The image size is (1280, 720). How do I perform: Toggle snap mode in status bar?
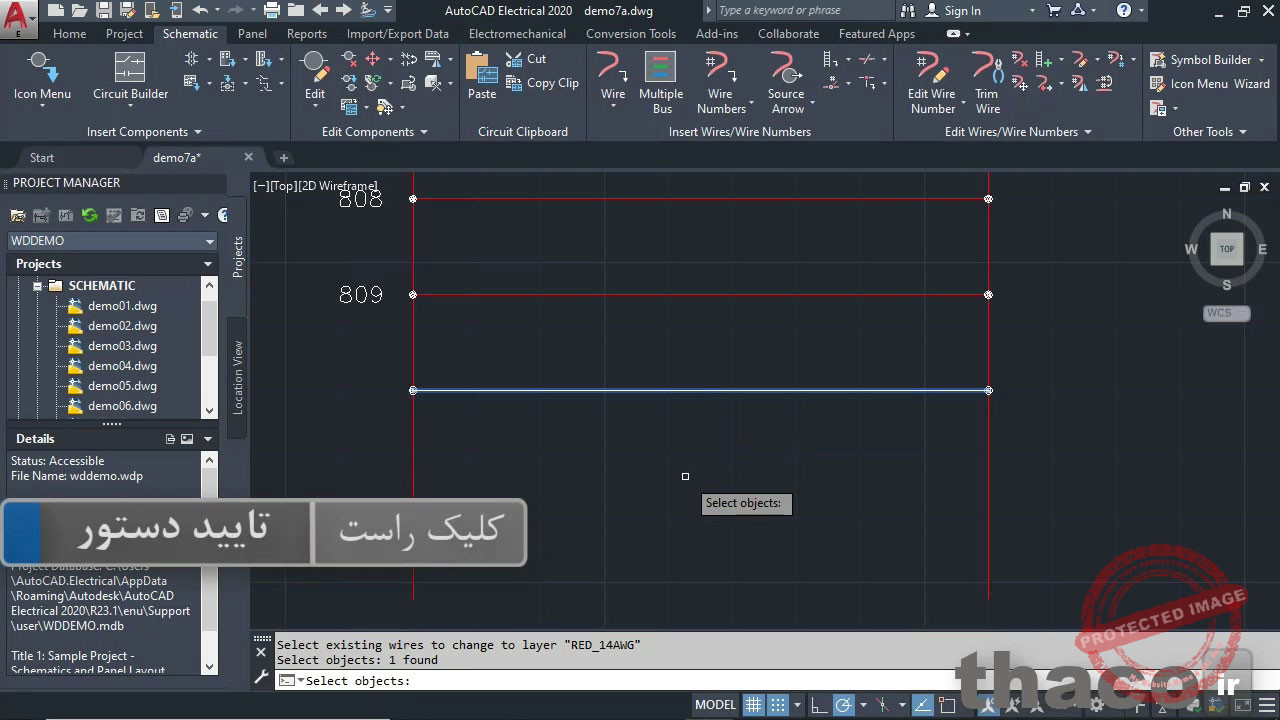point(778,705)
